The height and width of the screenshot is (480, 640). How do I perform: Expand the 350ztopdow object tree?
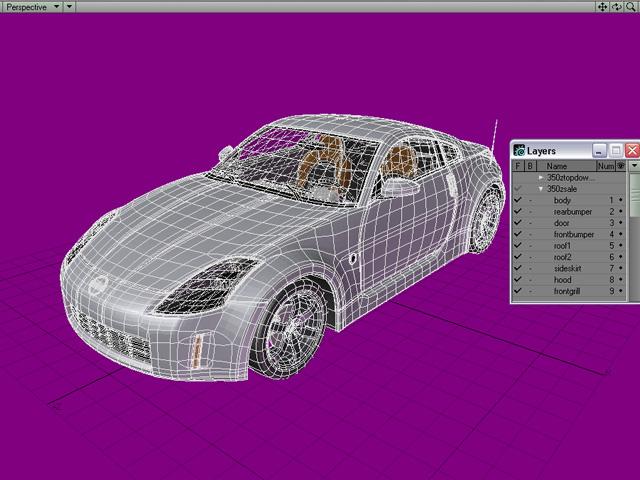[541, 178]
